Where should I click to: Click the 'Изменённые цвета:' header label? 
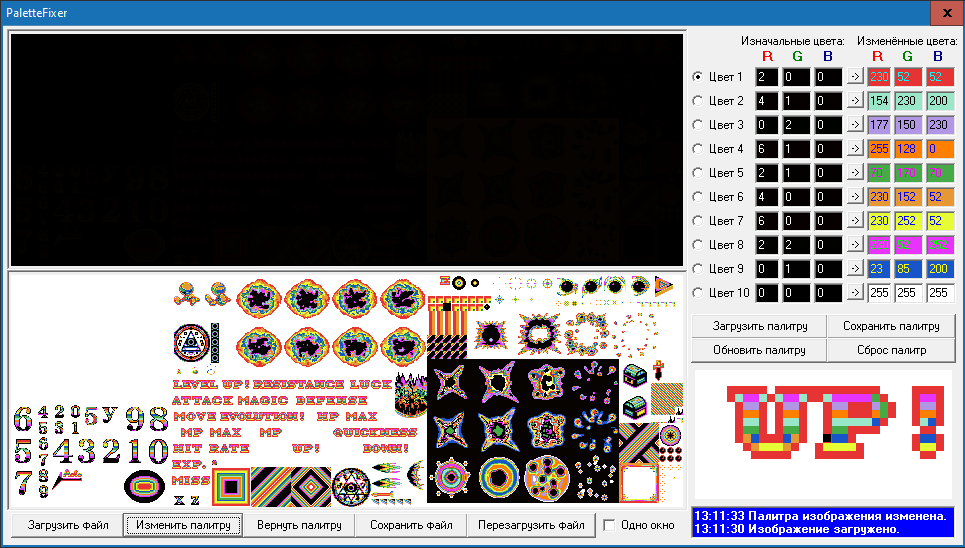(x=907, y=42)
